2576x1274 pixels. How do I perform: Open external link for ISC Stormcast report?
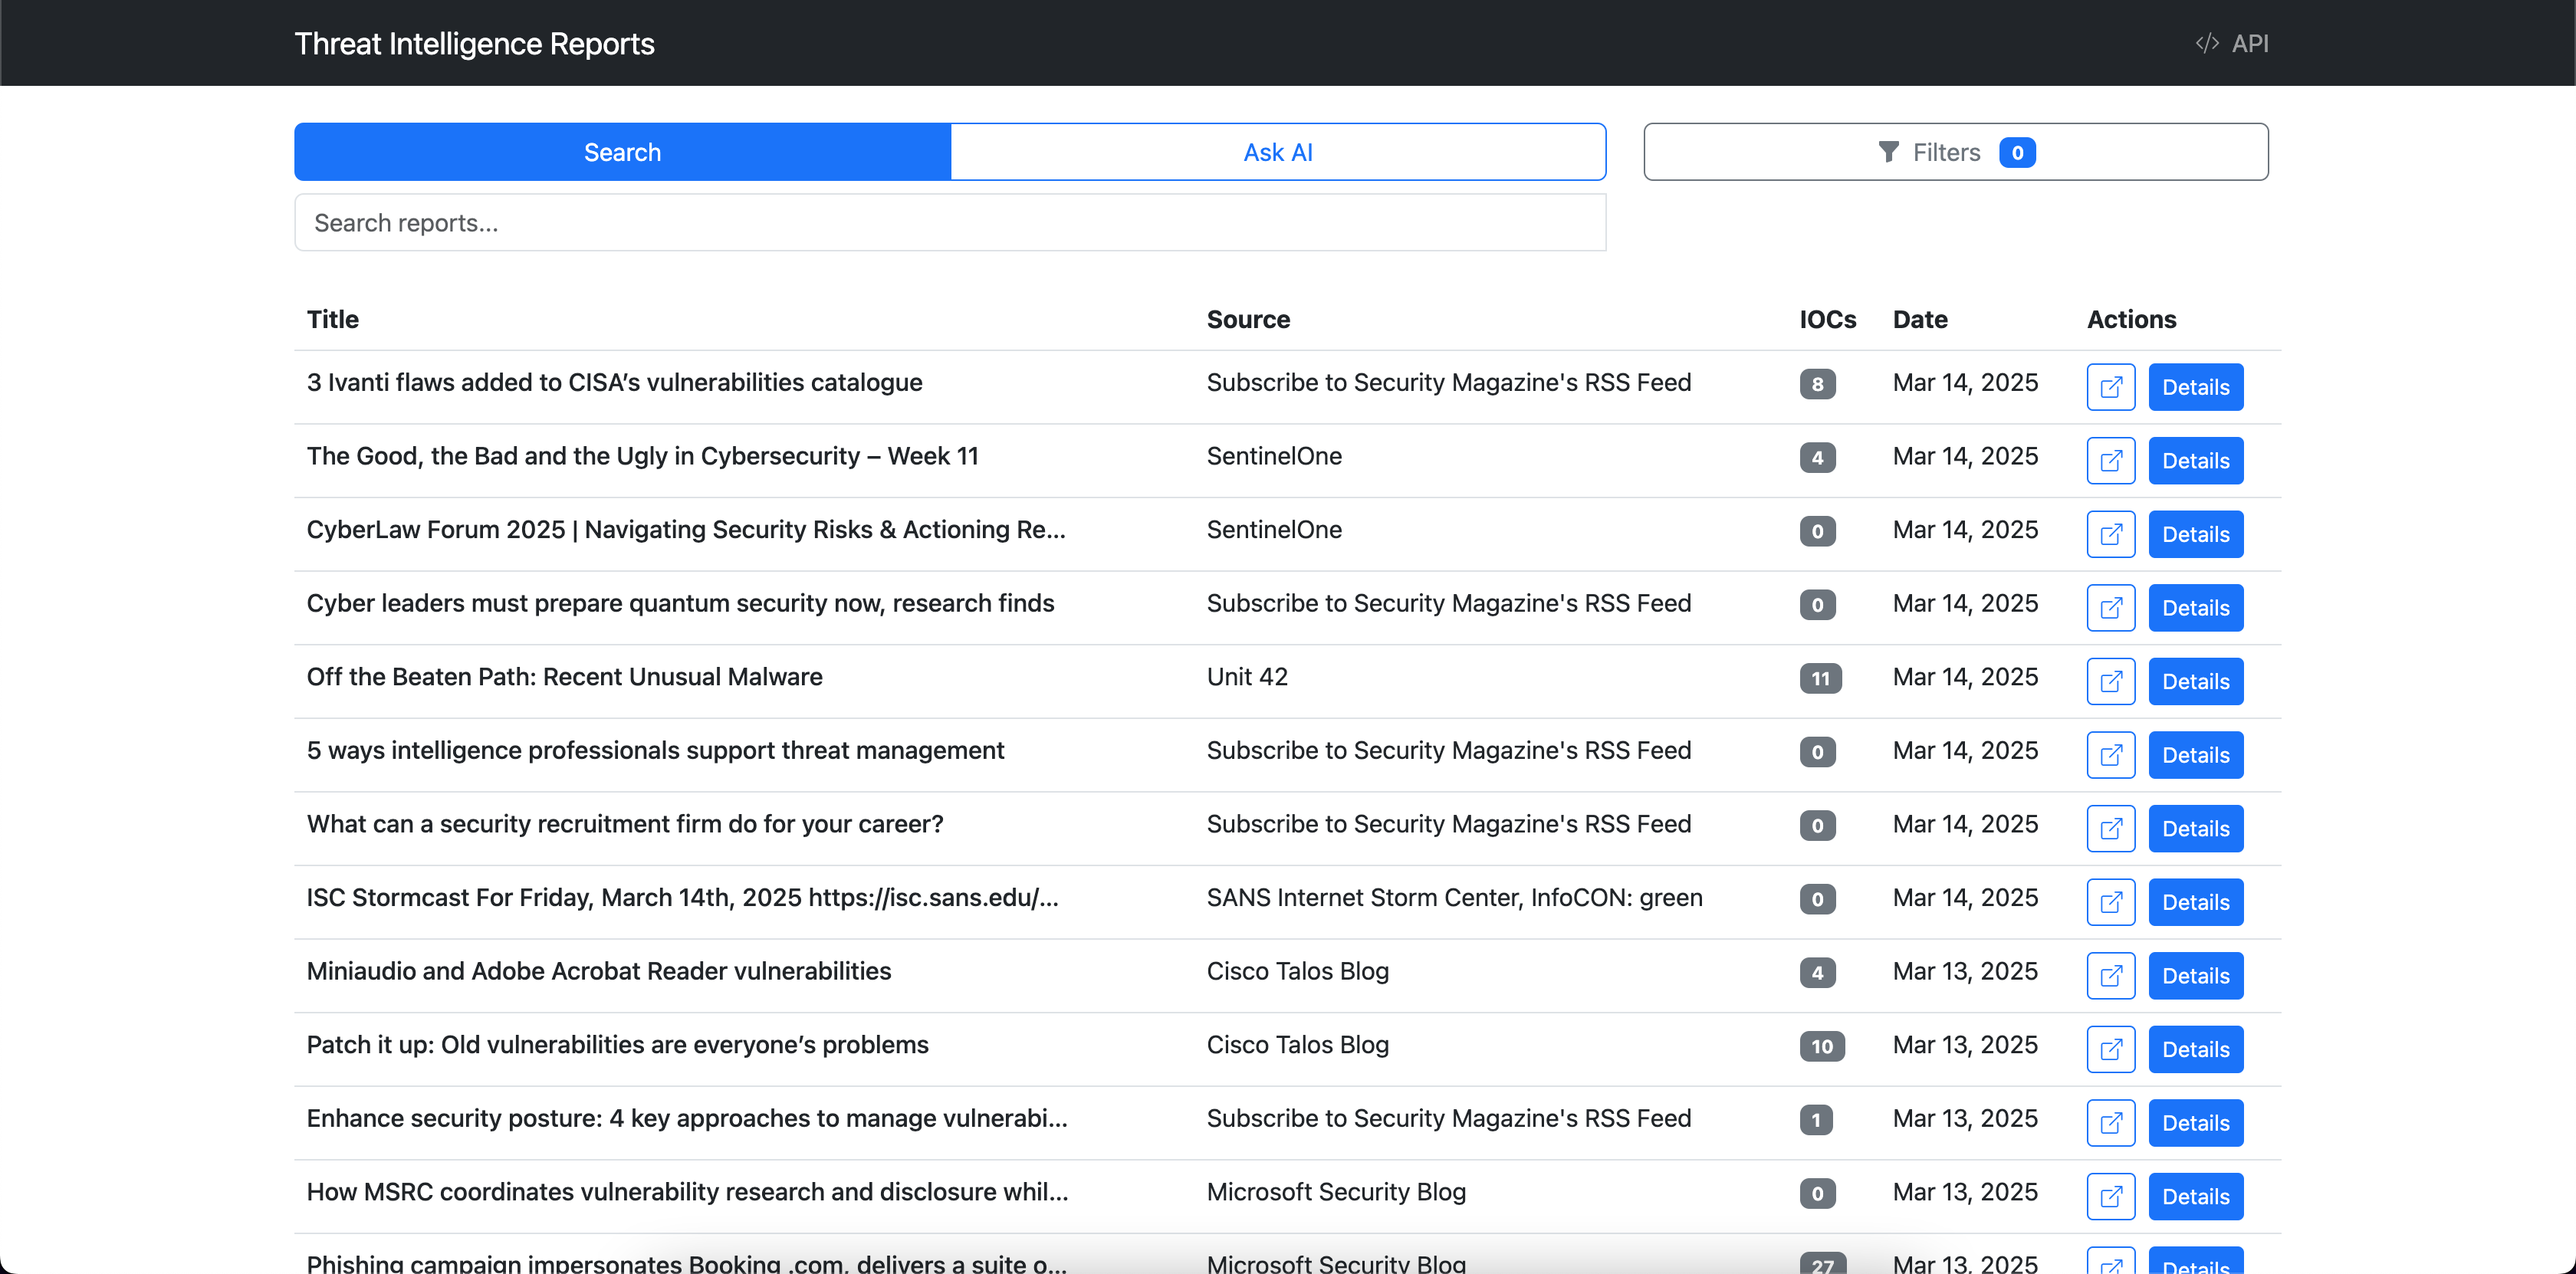coord(2110,902)
